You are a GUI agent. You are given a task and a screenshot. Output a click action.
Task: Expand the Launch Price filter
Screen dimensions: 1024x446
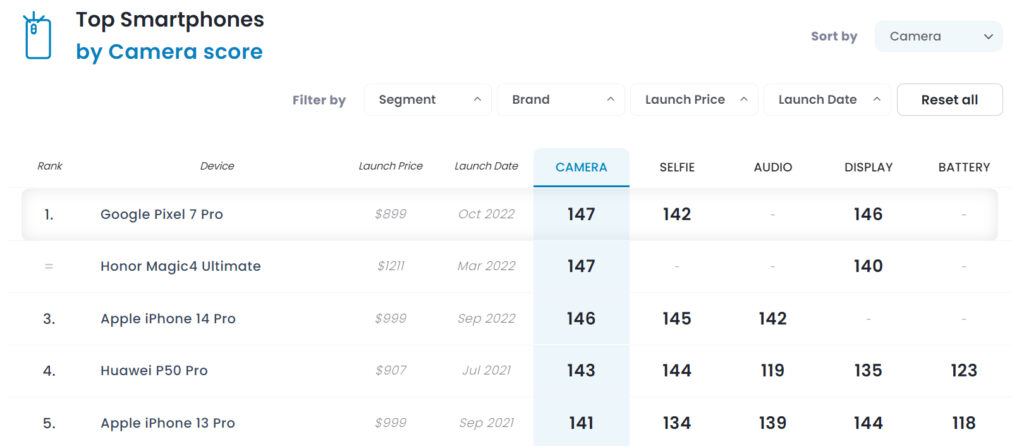[694, 100]
